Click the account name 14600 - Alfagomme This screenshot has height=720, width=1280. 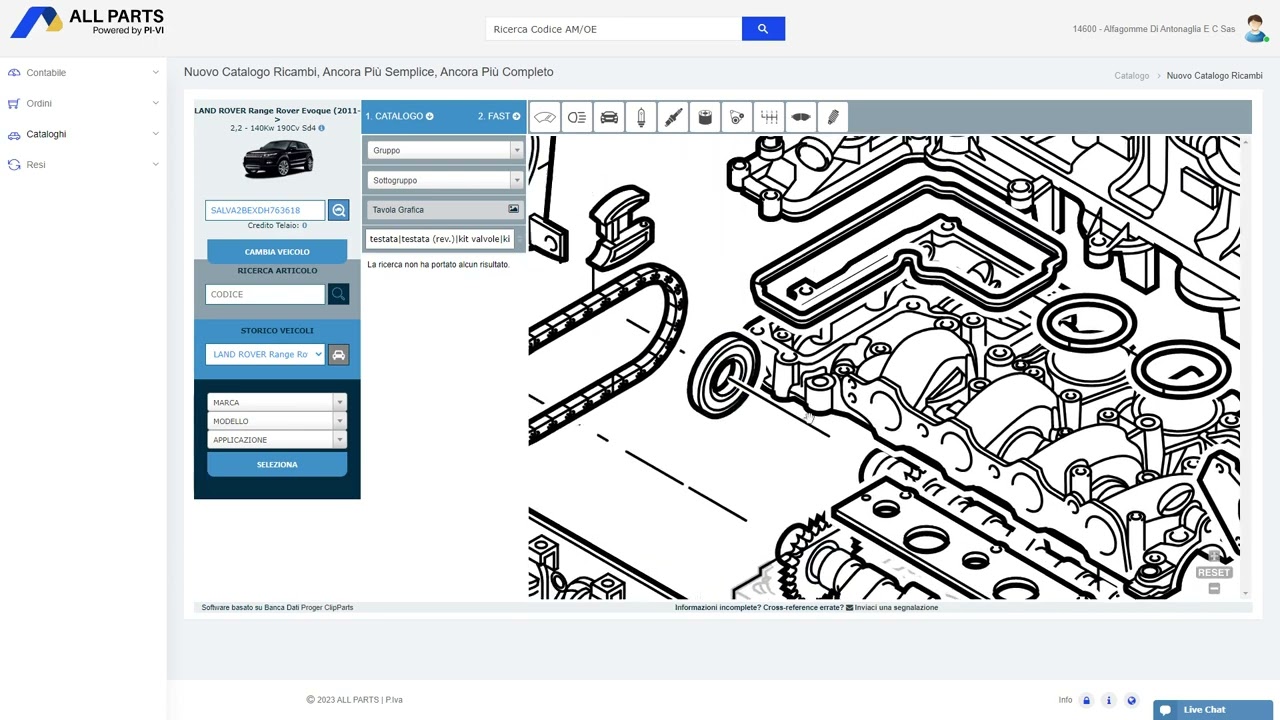pyautogui.click(x=1154, y=29)
